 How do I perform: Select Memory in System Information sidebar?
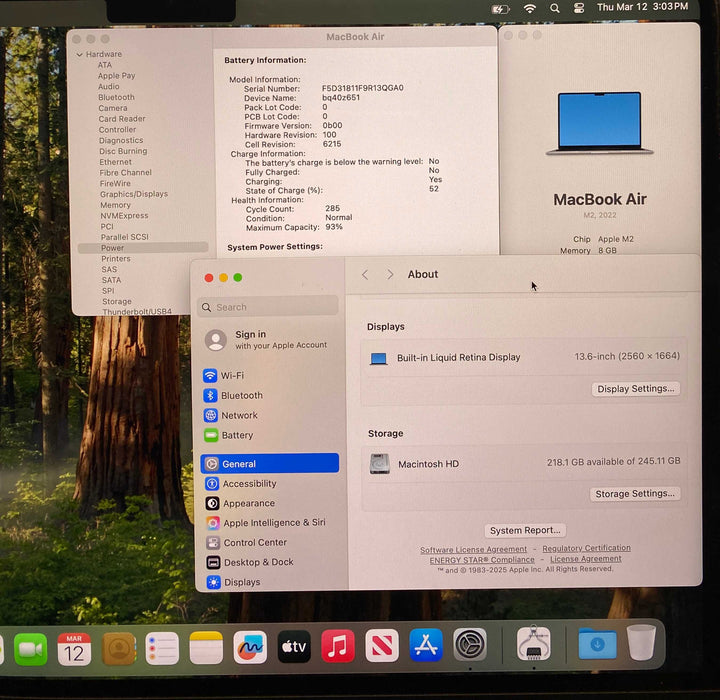point(116,205)
